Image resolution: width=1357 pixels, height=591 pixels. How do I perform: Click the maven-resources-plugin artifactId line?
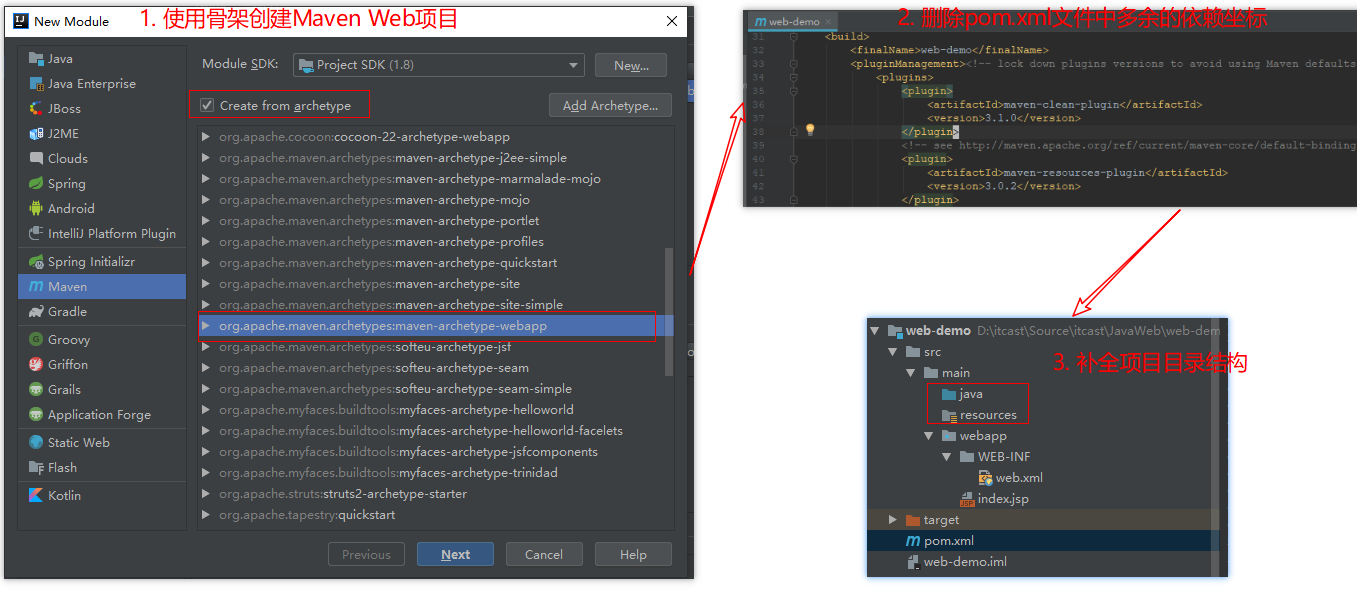1077,172
